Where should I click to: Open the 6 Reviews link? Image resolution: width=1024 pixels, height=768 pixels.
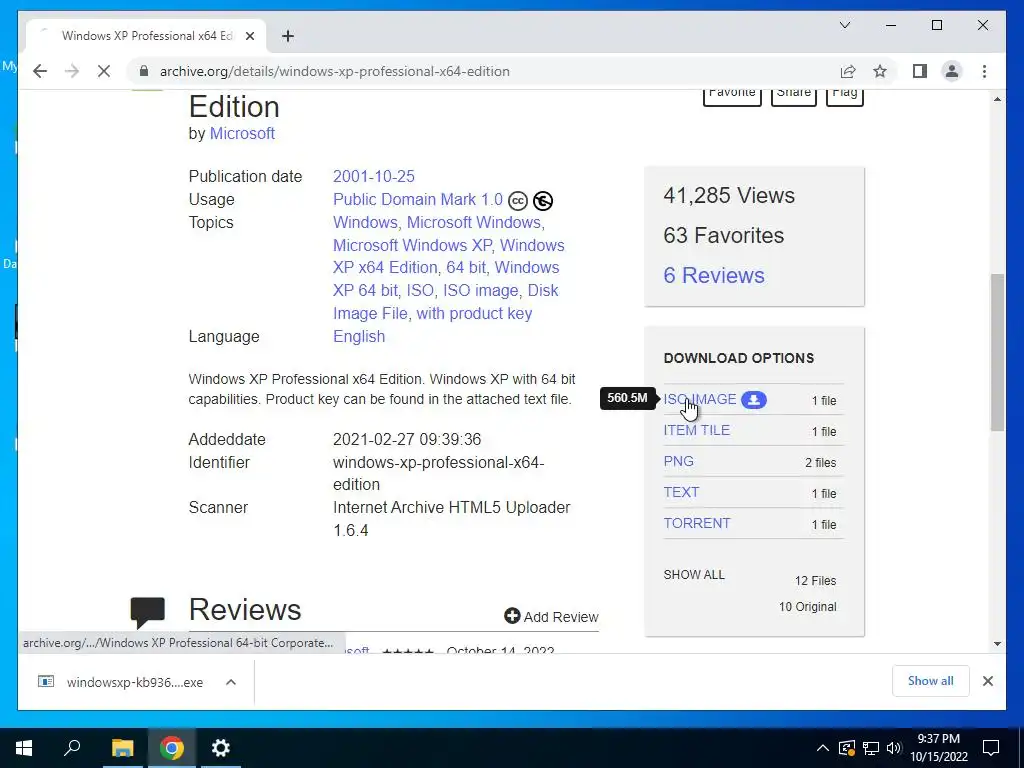(714, 275)
